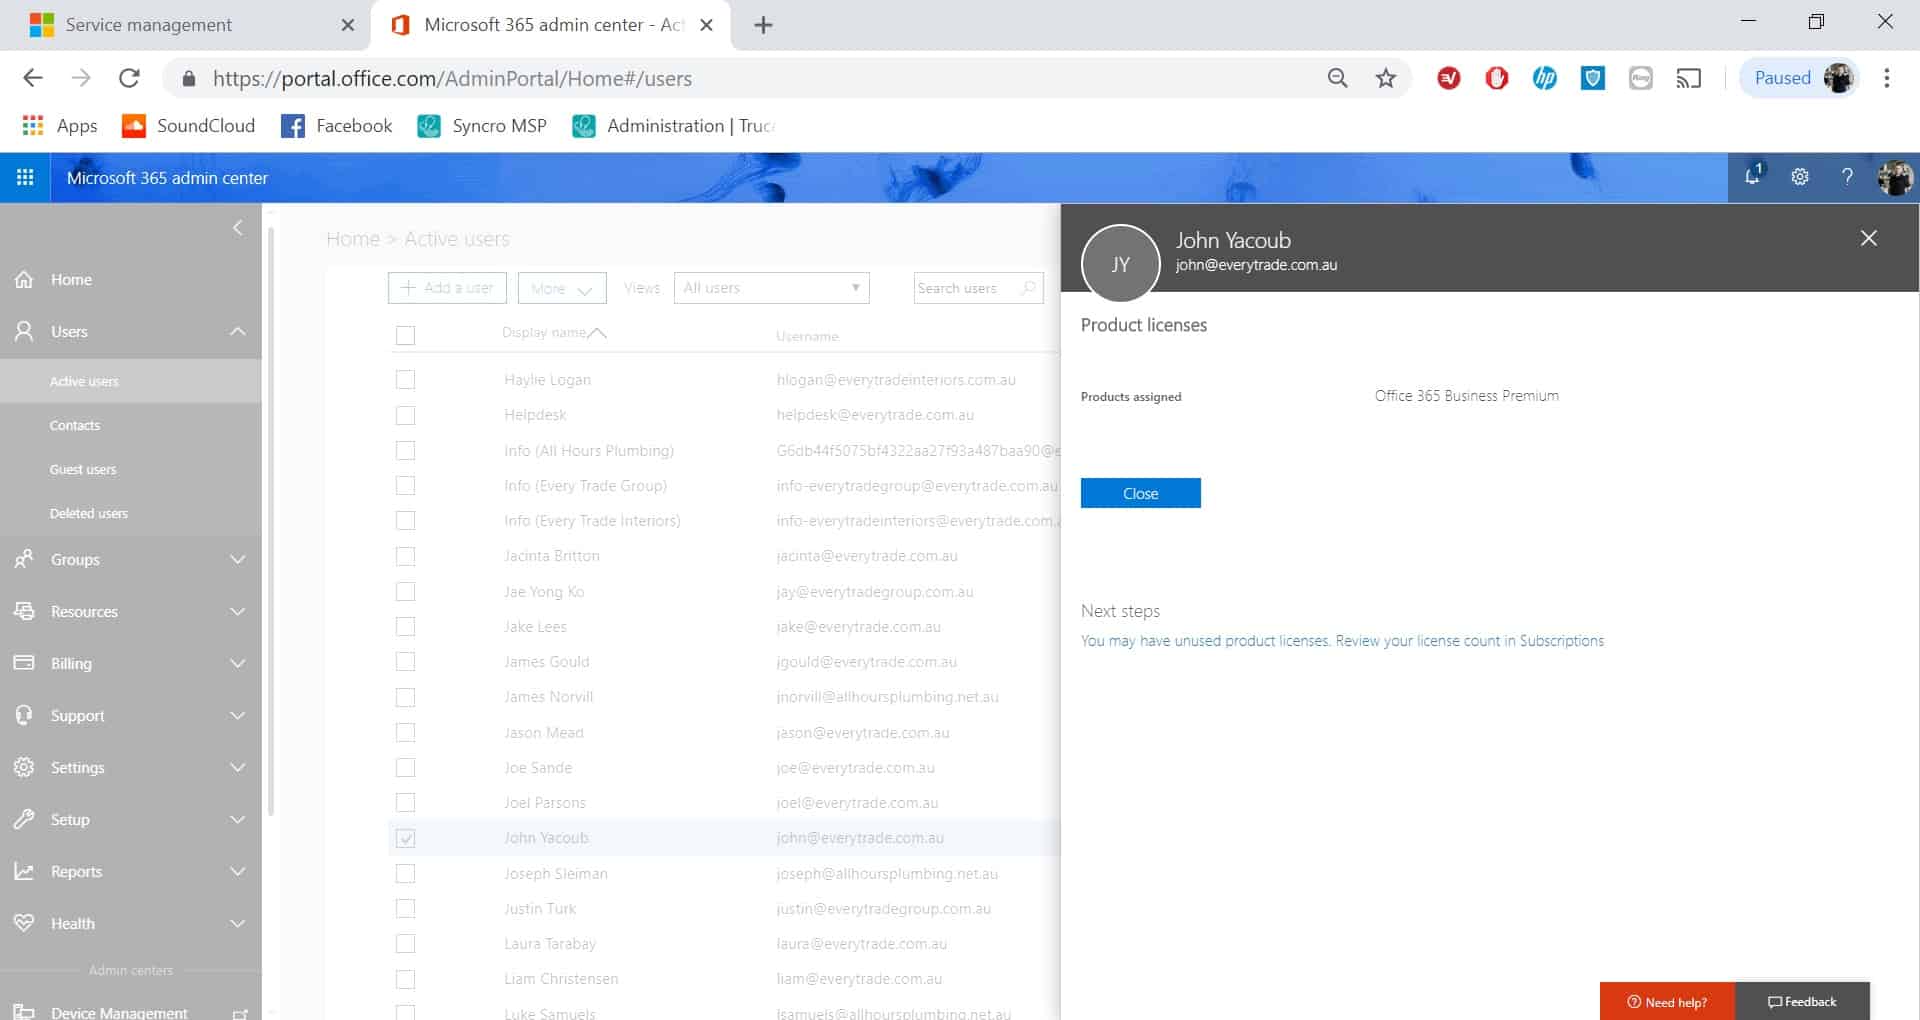The height and width of the screenshot is (1020, 1920).
Task: Open the unused licenses Subscriptions link
Action: tap(1342, 641)
